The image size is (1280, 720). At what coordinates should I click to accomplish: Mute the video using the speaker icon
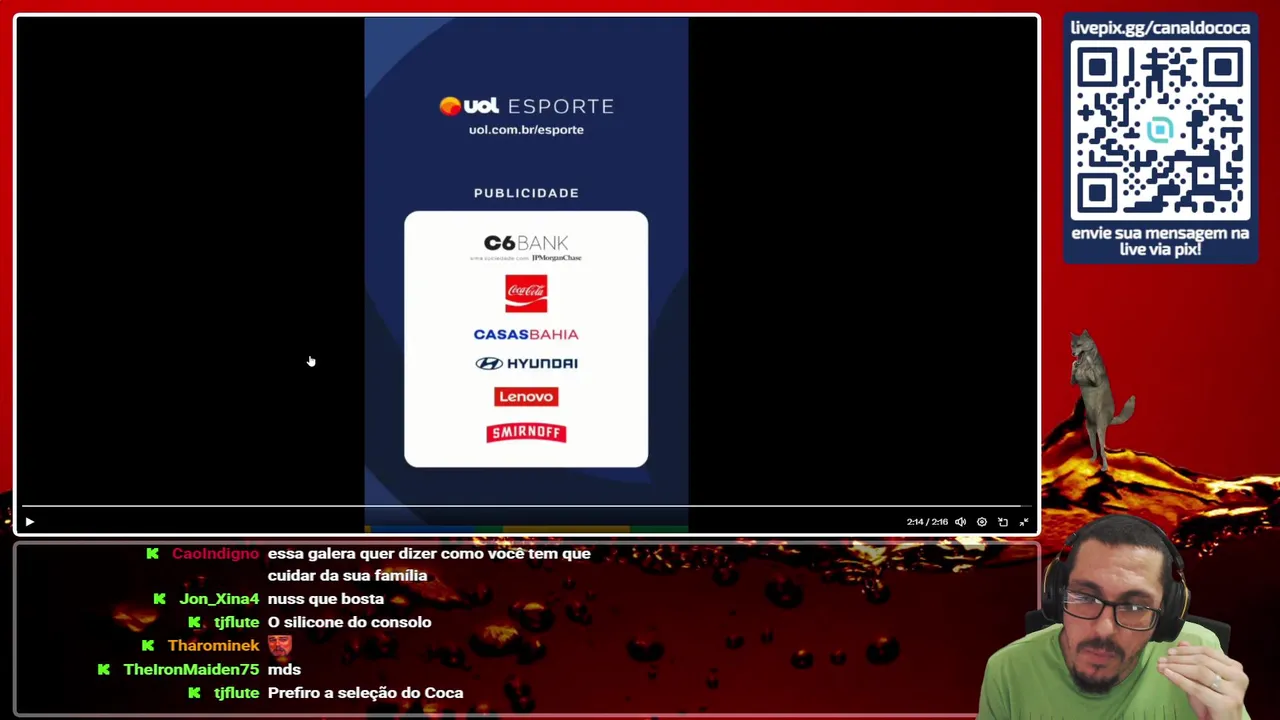[x=960, y=522]
